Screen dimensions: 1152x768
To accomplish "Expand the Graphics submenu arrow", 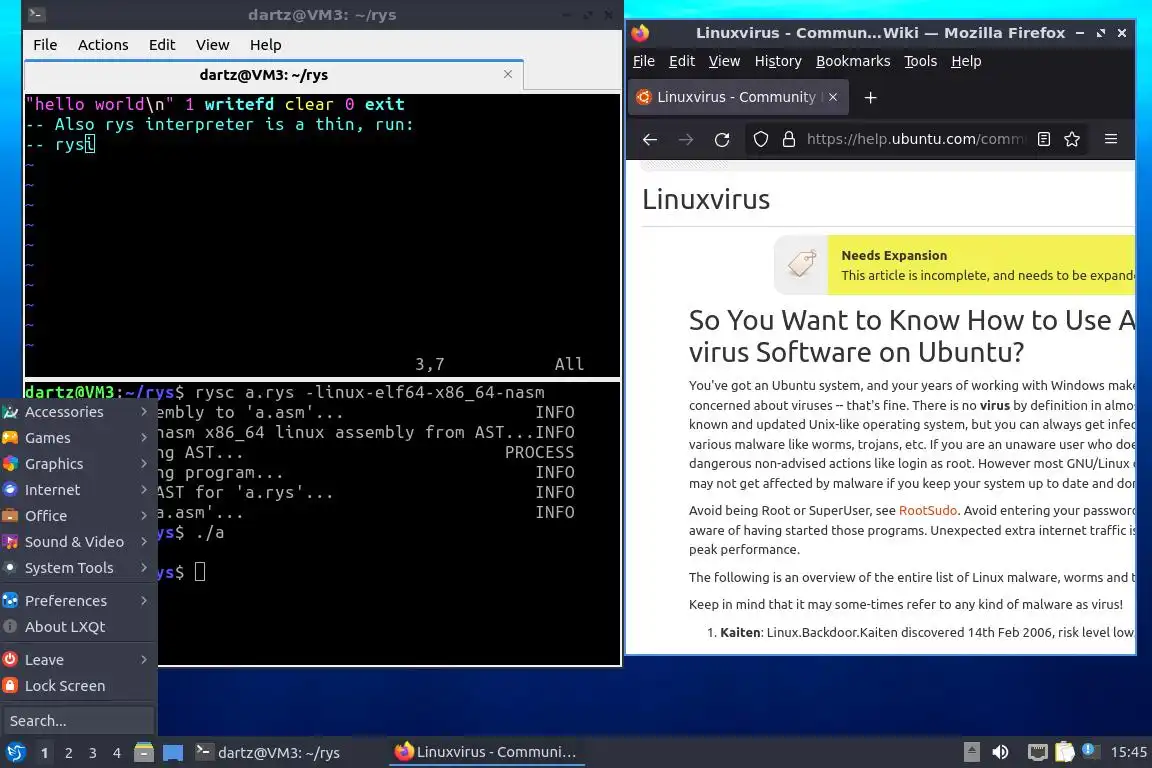I will (144, 464).
